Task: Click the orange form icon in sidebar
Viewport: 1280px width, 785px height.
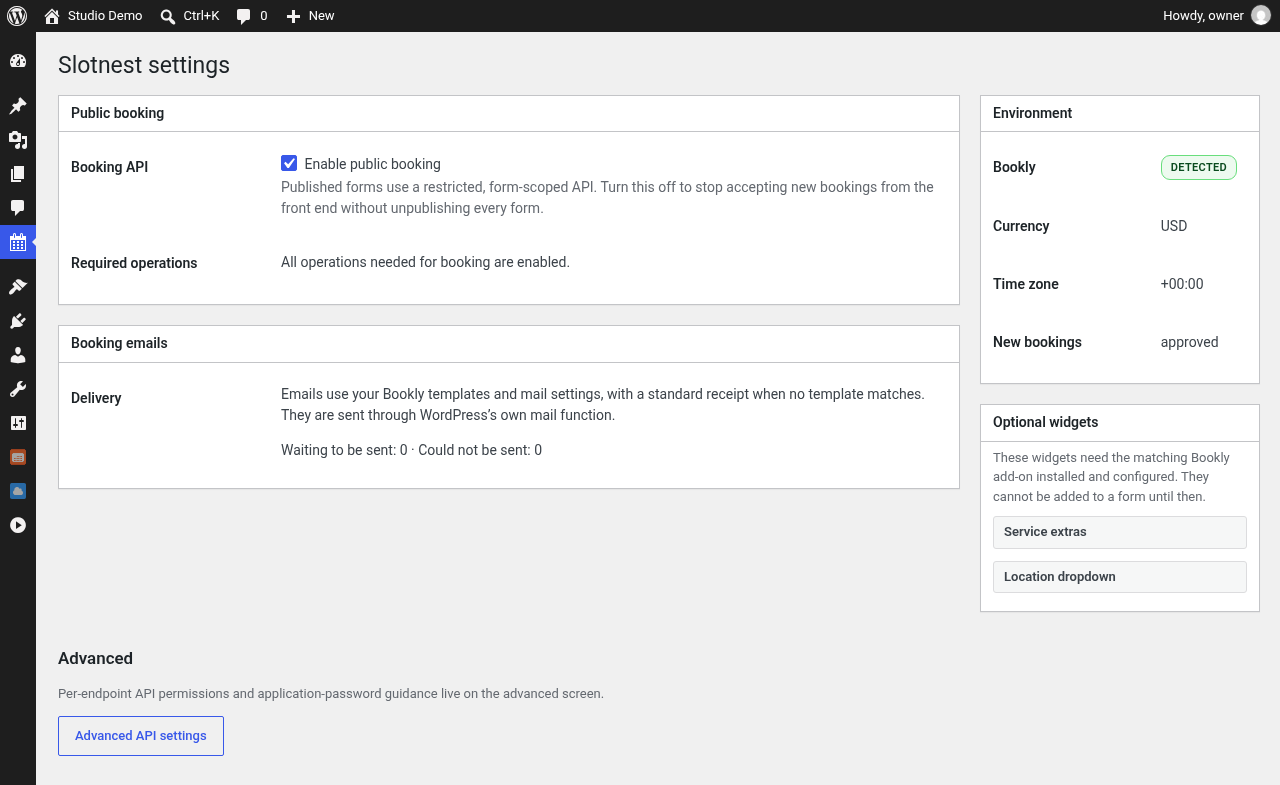Action: click(18, 457)
